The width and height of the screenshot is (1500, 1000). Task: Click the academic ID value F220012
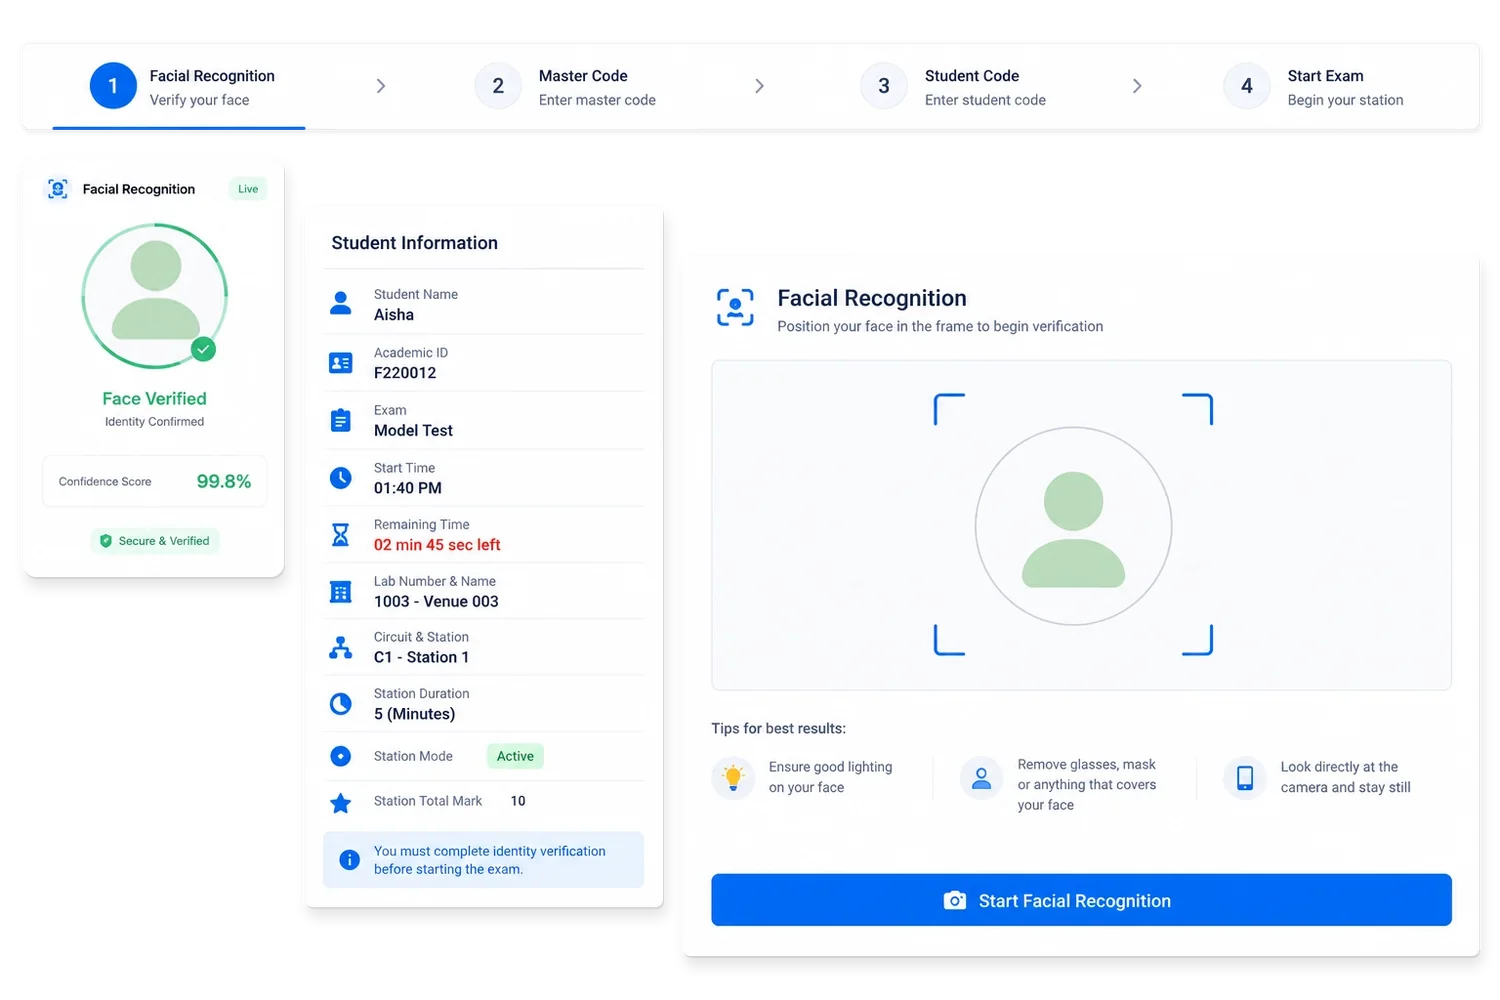(x=405, y=373)
